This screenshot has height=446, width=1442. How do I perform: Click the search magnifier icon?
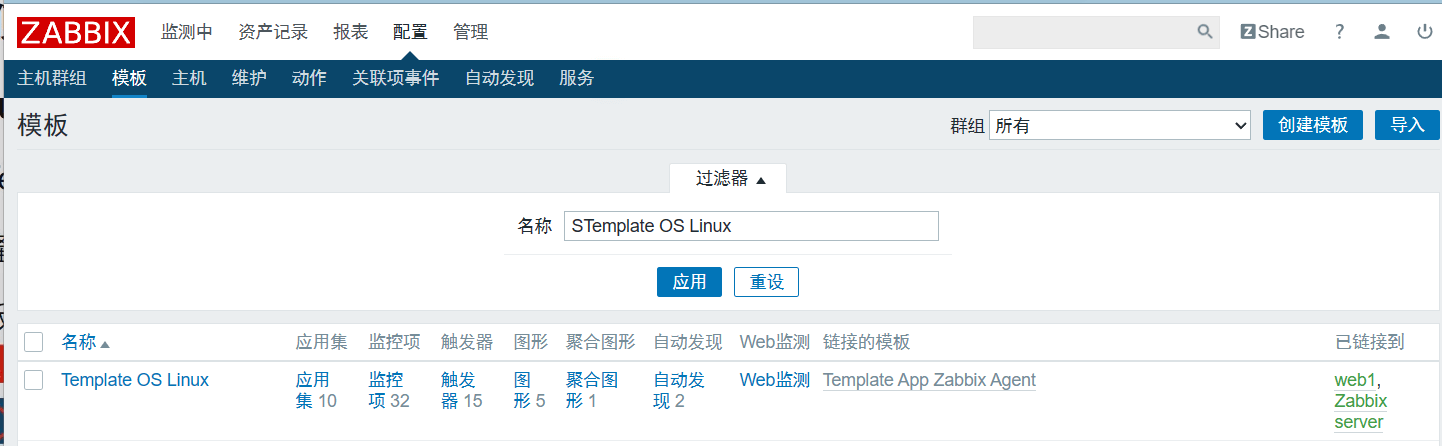(x=1205, y=32)
